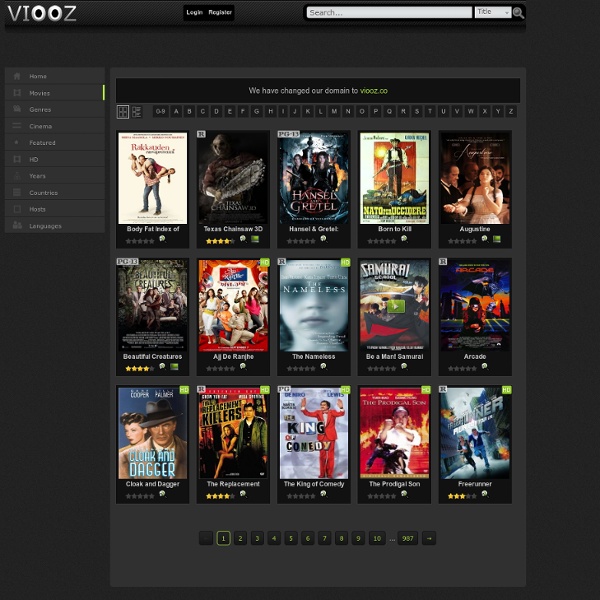The height and width of the screenshot is (600, 600).
Task: Click the green screen icon under Texas Chainsaw 3D
Action: tap(255, 239)
